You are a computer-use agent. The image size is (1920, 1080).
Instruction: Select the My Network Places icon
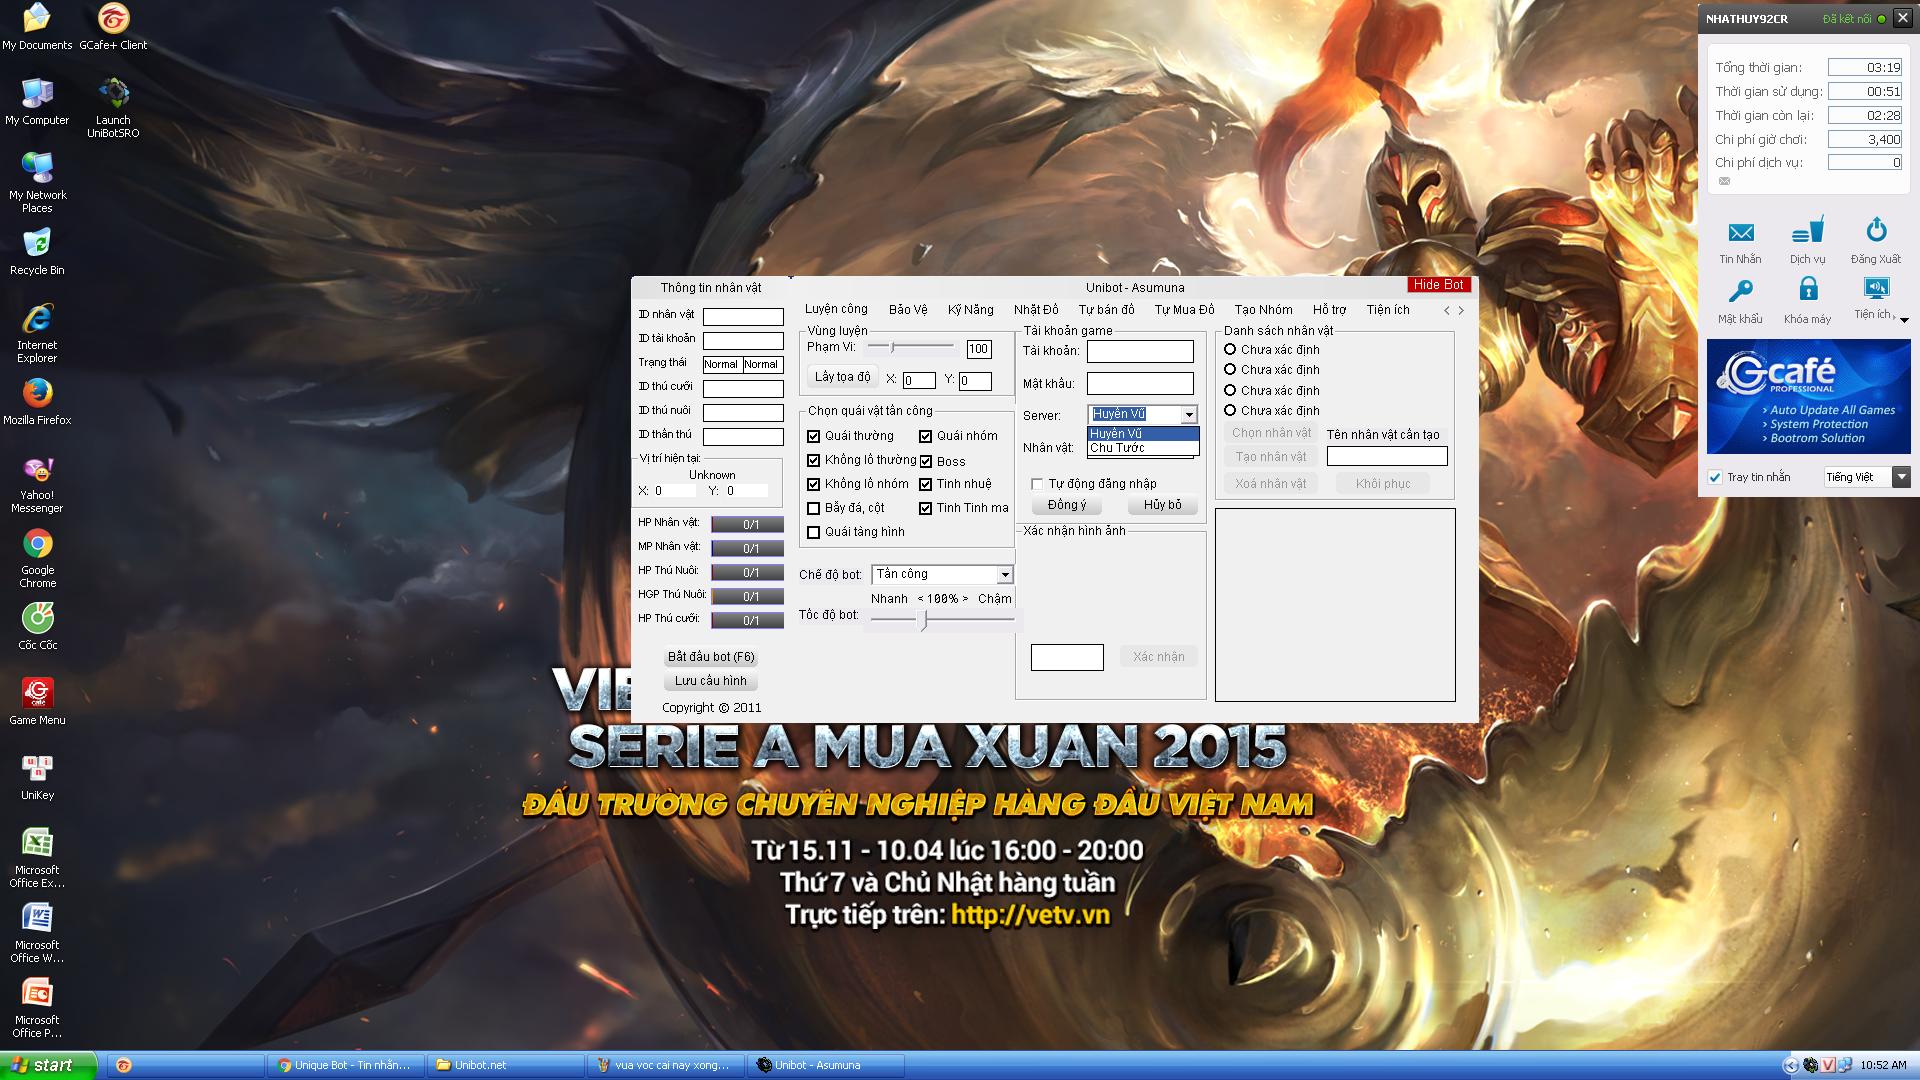tap(37, 183)
